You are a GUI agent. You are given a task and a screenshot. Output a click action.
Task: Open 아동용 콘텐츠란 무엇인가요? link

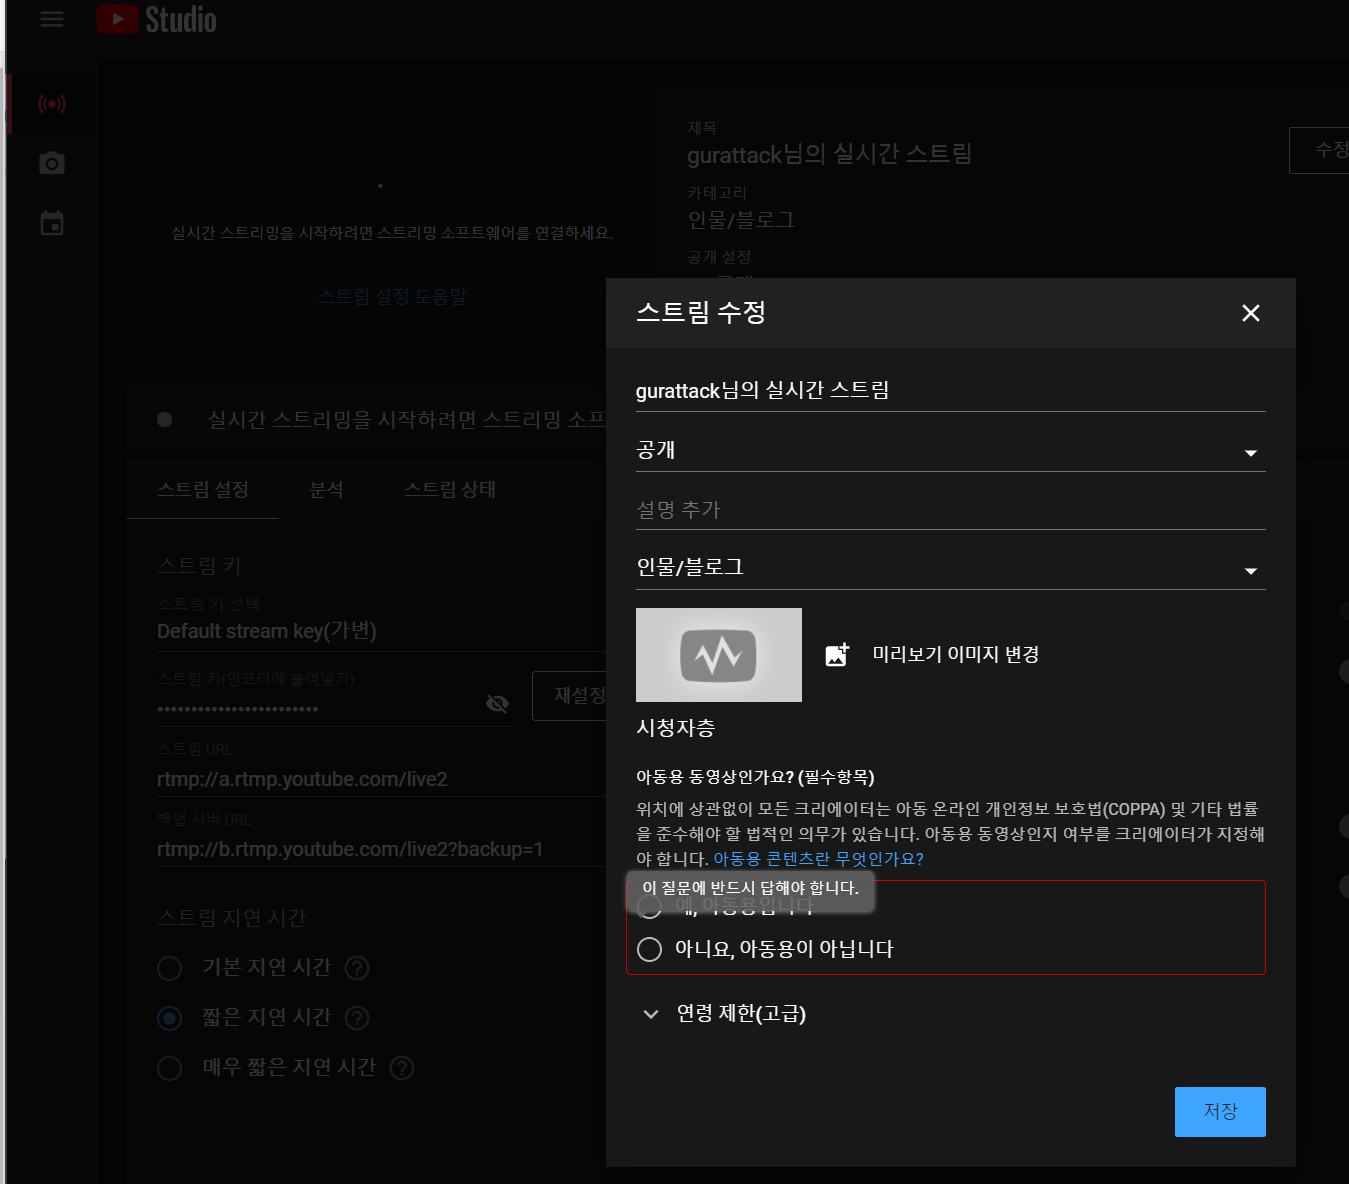click(x=819, y=859)
